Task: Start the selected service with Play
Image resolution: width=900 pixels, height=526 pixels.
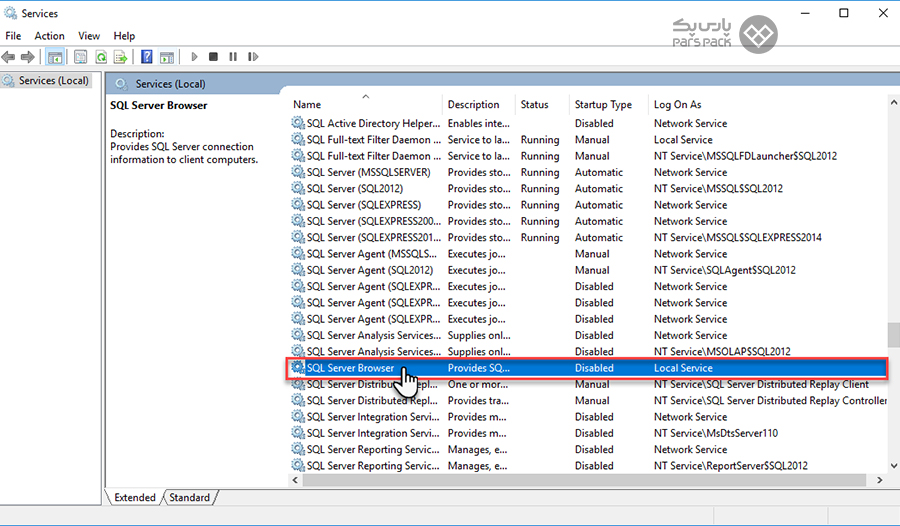Action: (x=194, y=57)
